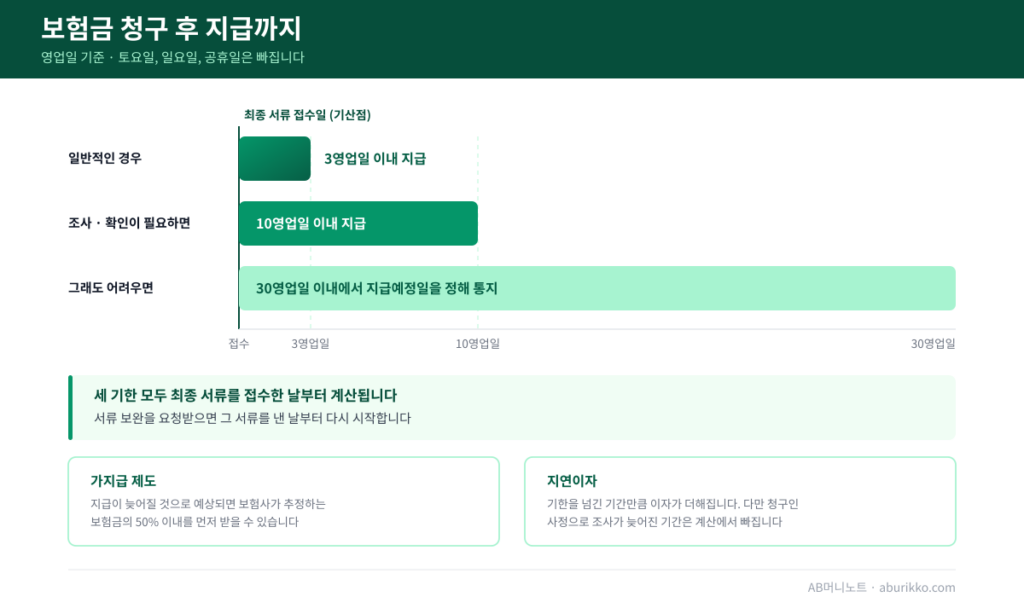Click the card heading '가지급 제도'
The height and width of the screenshot is (614, 1024).
pos(123,481)
